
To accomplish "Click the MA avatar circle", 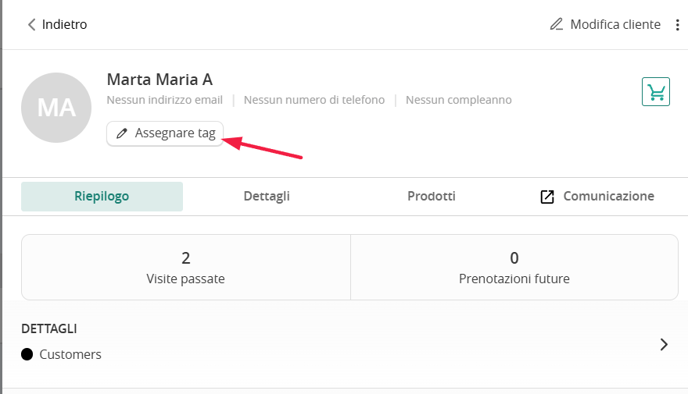I will point(56,107).
